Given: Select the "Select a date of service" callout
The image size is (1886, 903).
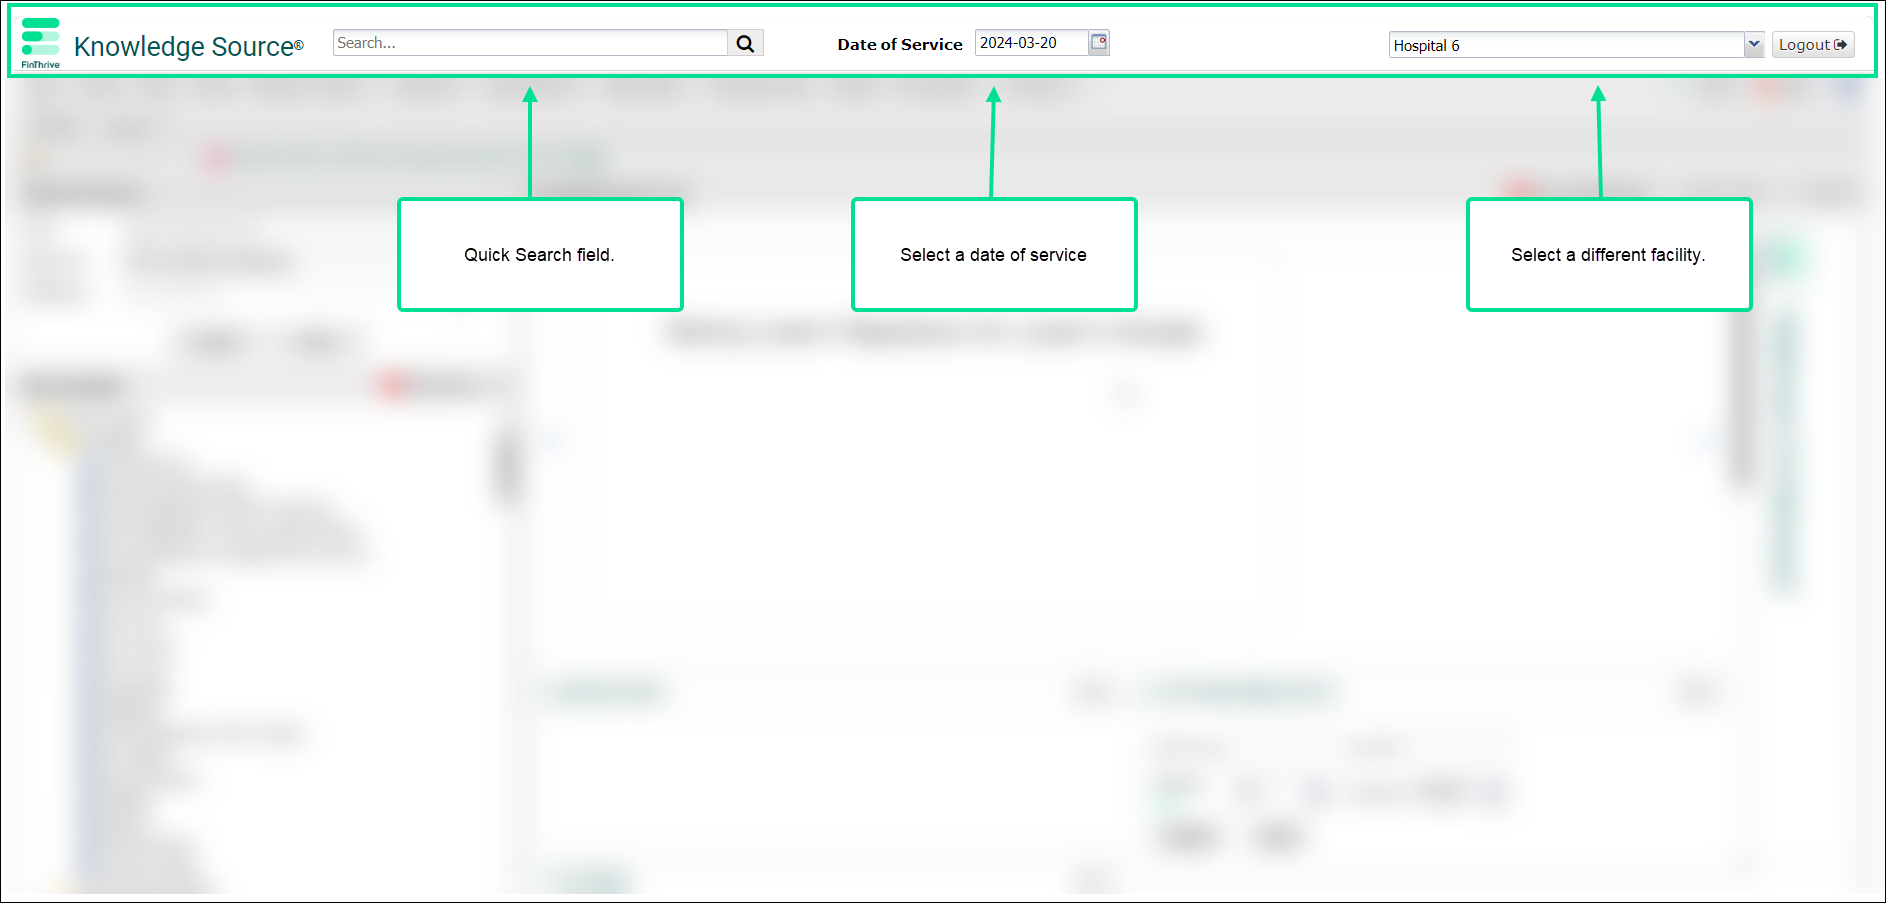Looking at the screenshot, I should [993, 255].
